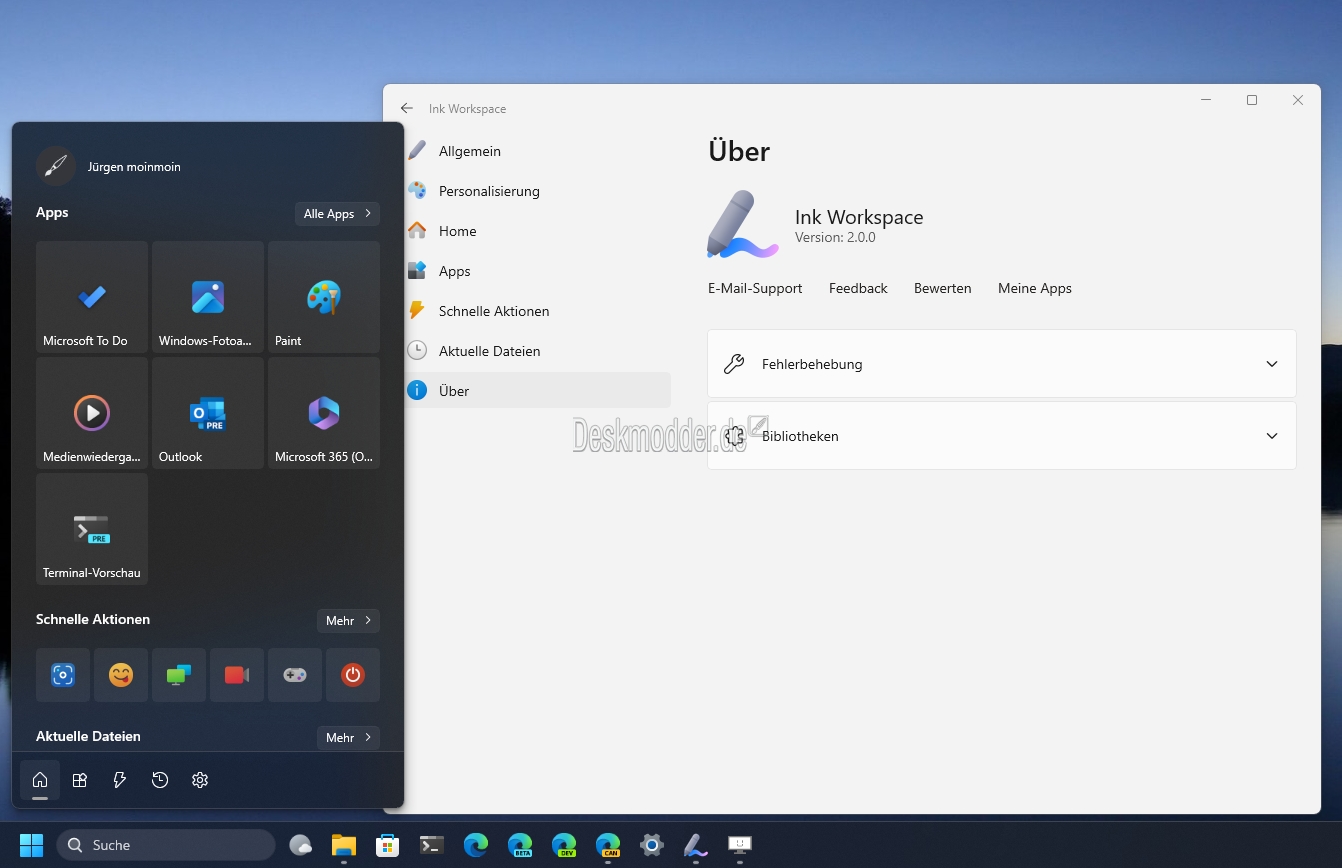
Task: Launch Edge Beta from taskbar
Action: coord(520,845)
